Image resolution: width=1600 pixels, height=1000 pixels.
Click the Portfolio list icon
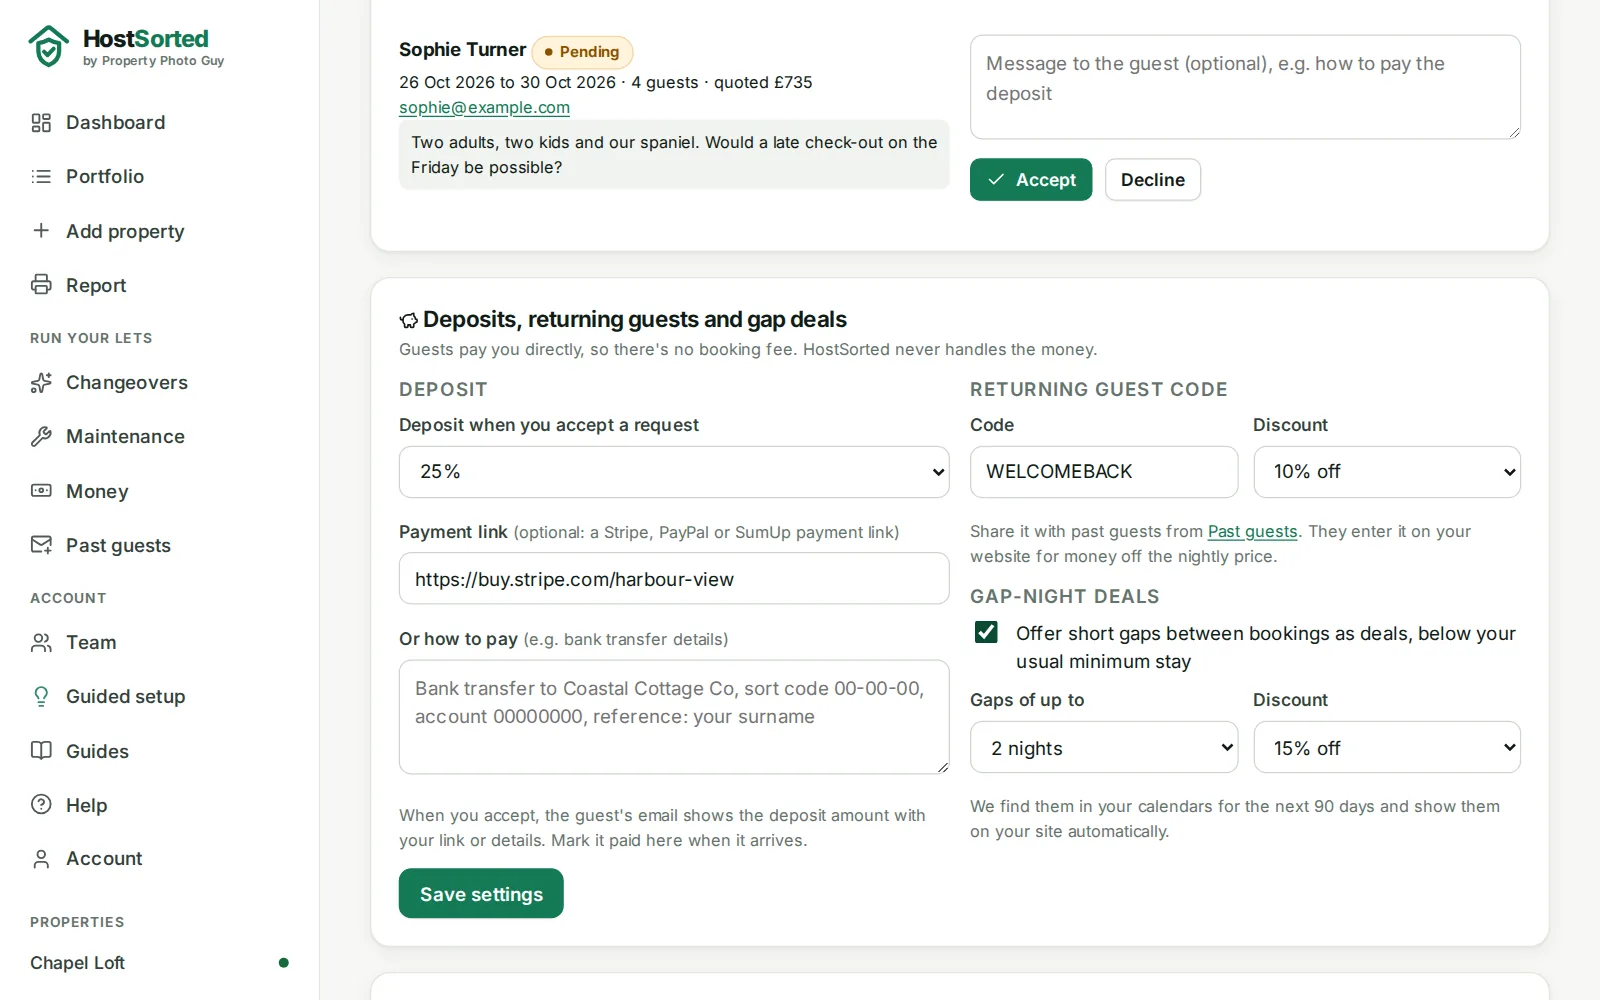click(x=41, y=177)
